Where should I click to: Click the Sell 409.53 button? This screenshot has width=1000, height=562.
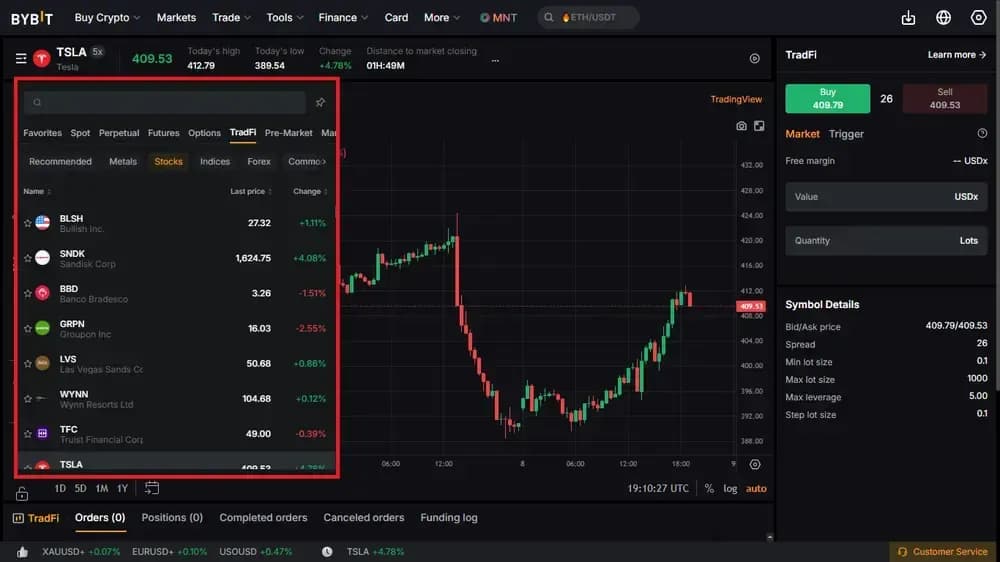point(945,99)
